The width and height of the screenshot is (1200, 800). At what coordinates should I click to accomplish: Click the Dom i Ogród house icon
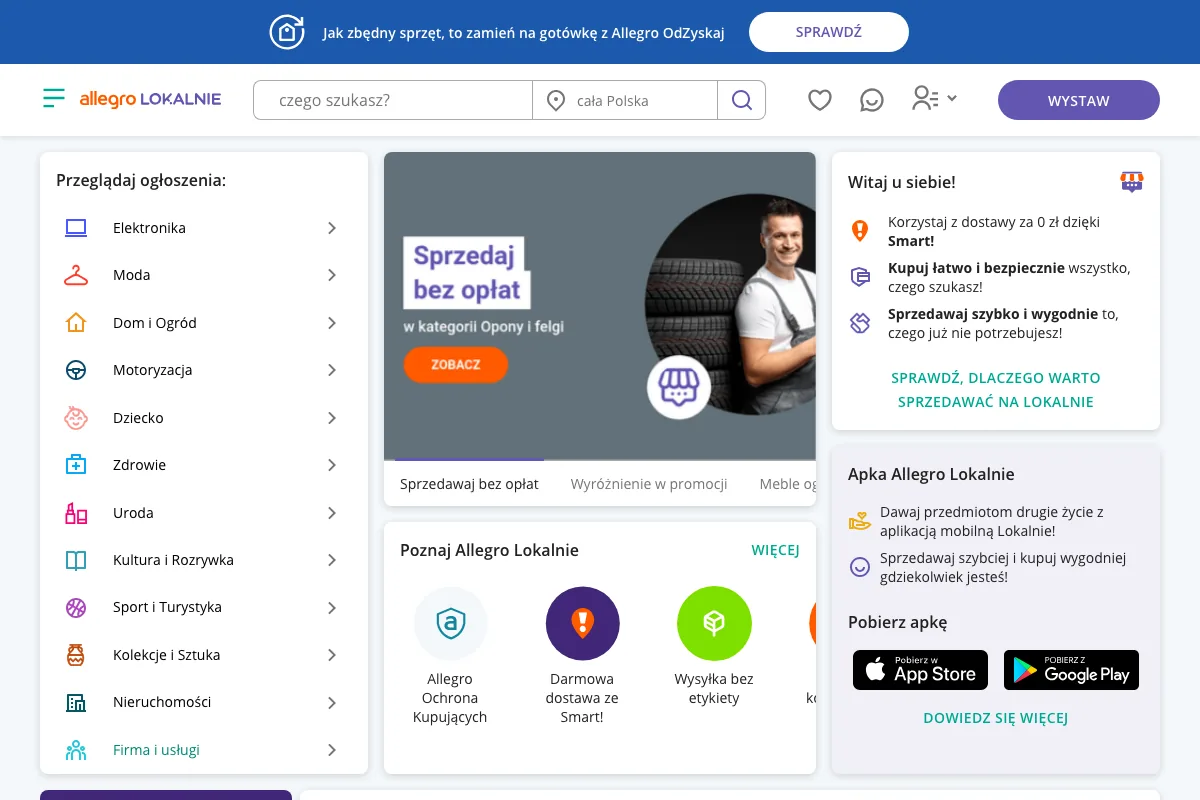pos(76,323)
